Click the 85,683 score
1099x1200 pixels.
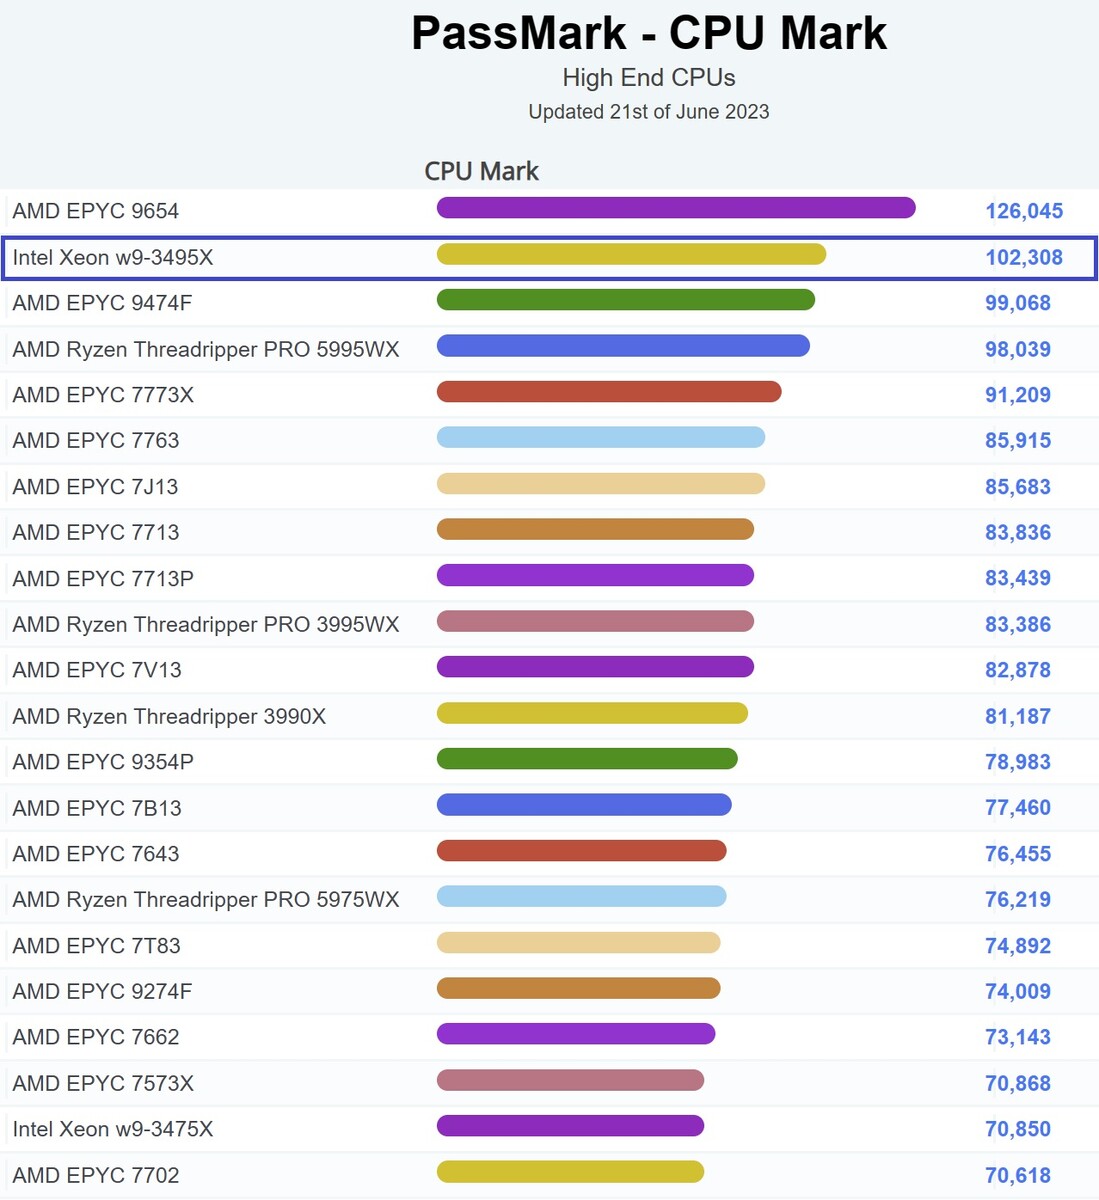pos(1018,487)
